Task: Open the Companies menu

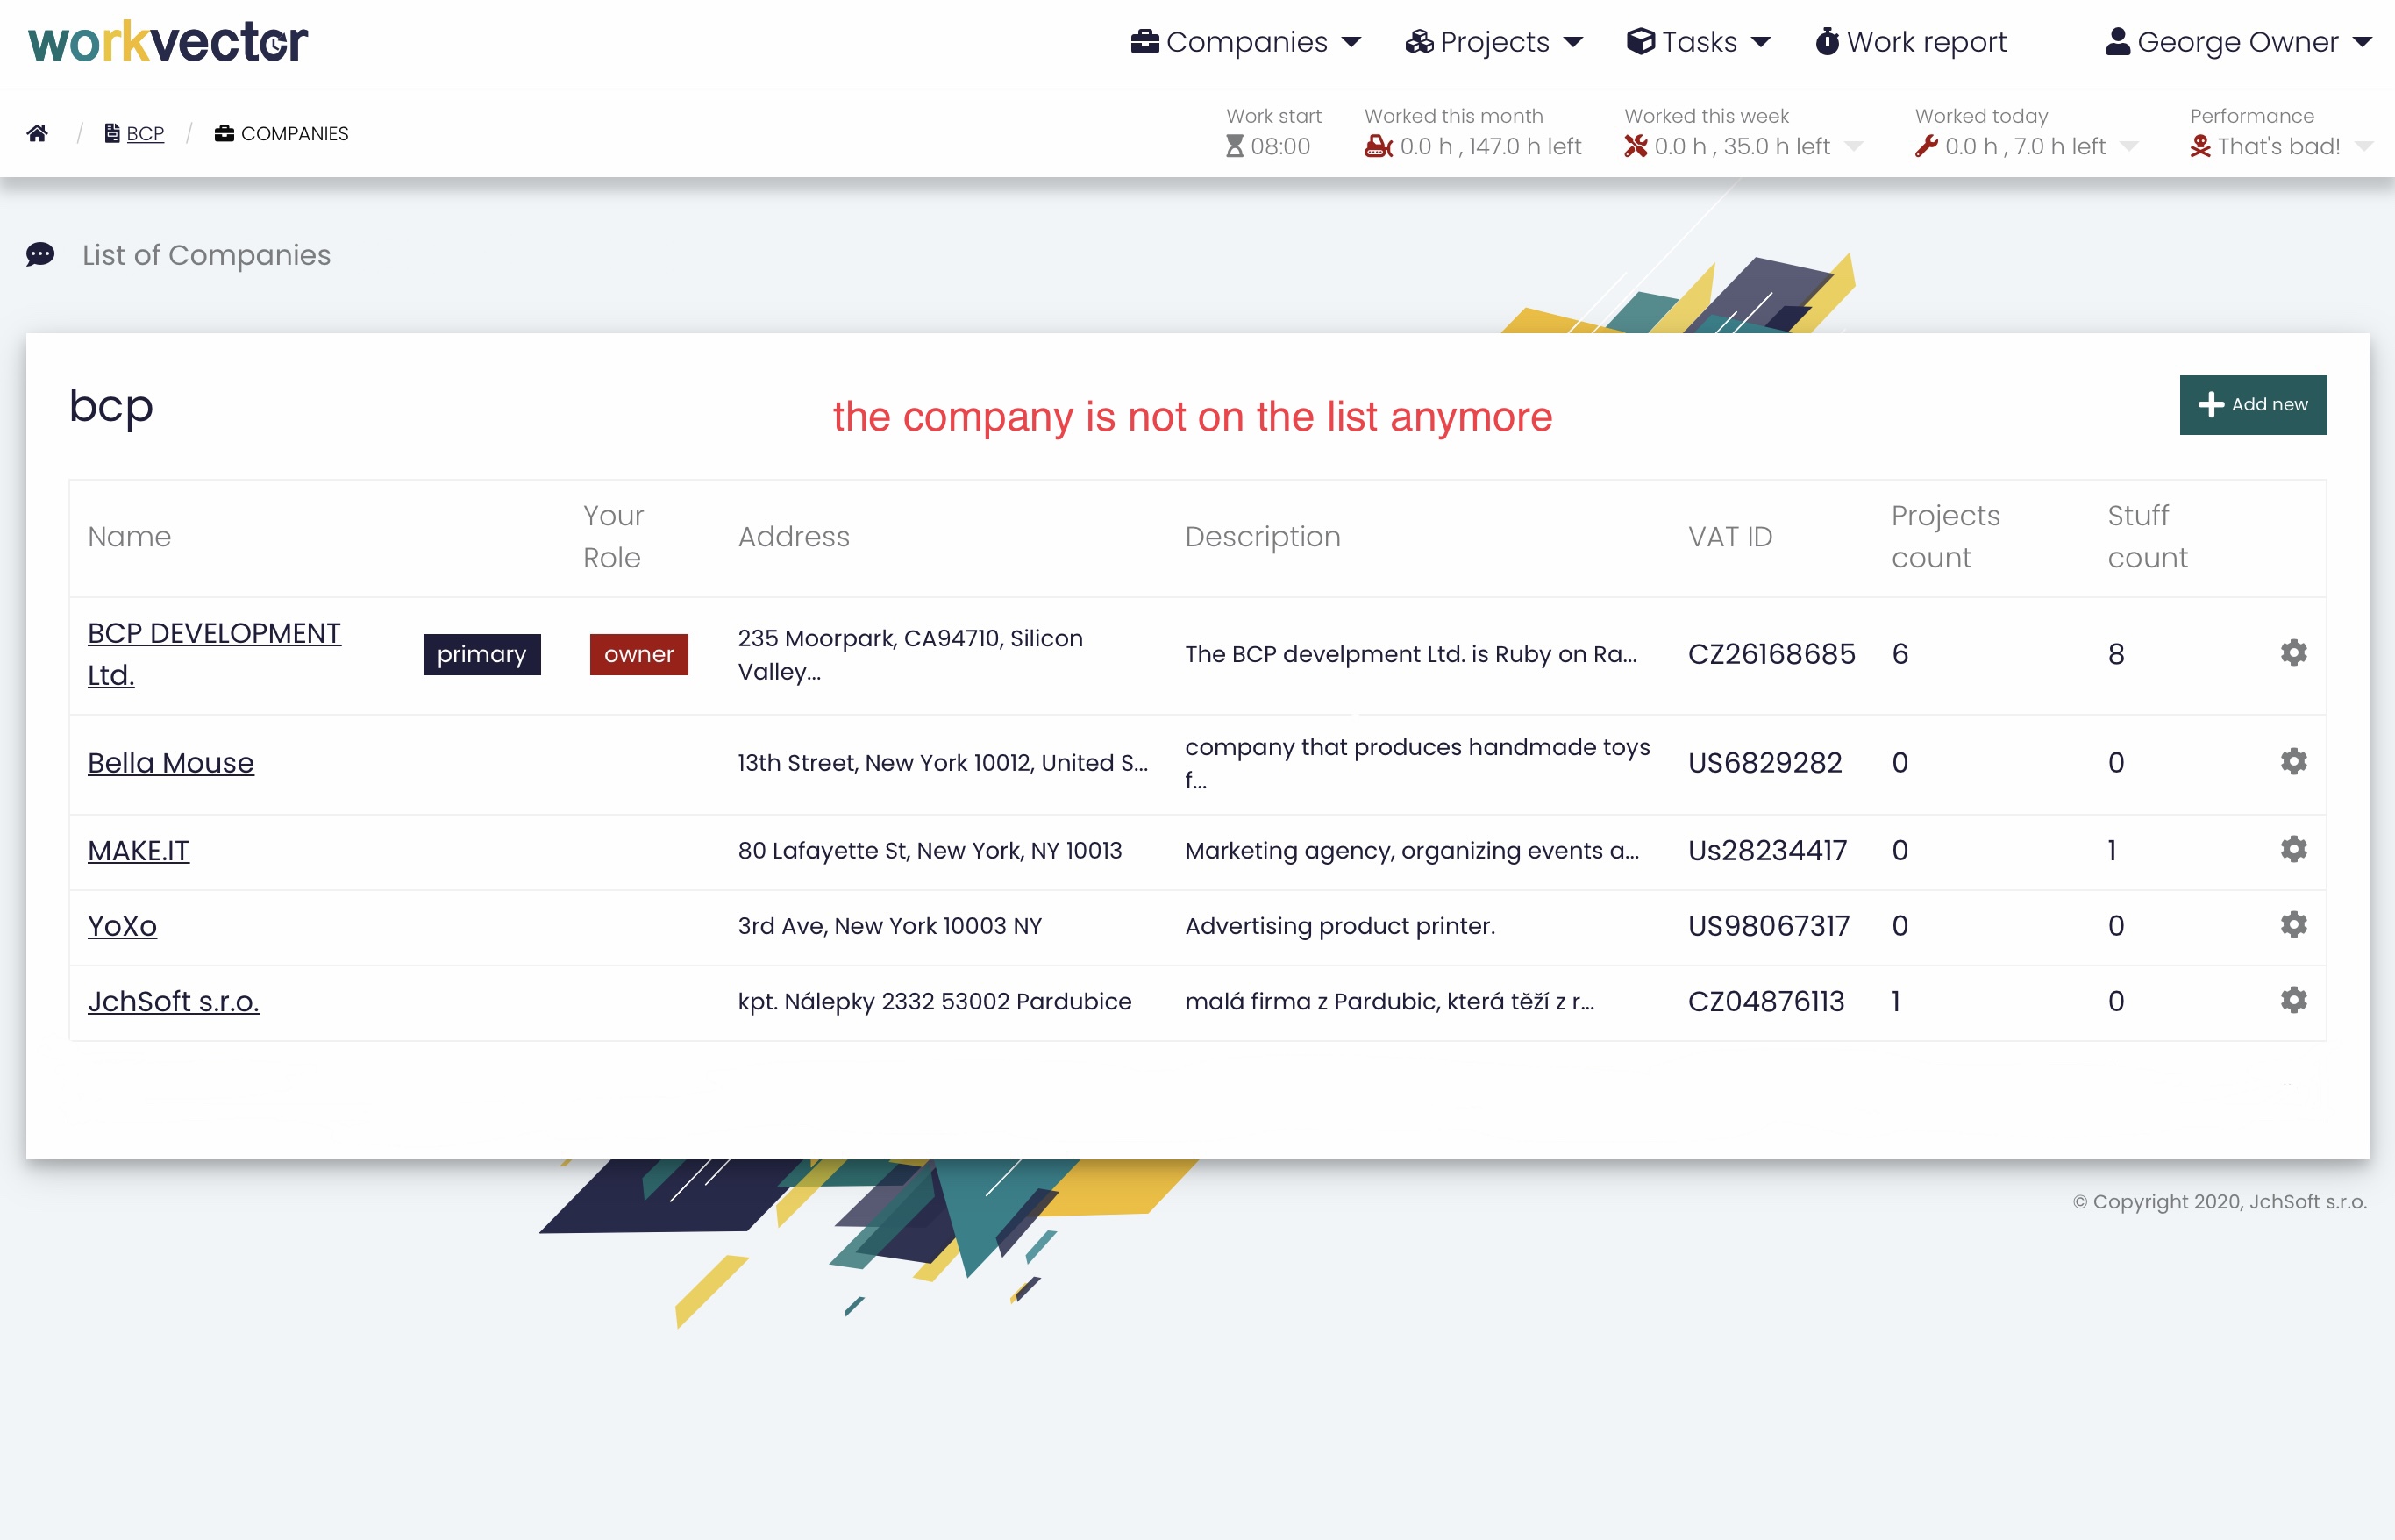Action: [1245, 42]
